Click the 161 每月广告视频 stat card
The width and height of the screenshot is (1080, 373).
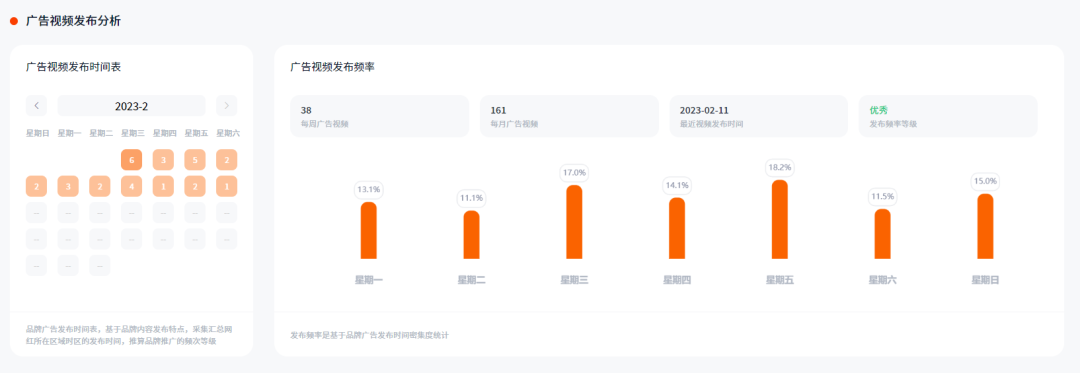coord(569,116)
